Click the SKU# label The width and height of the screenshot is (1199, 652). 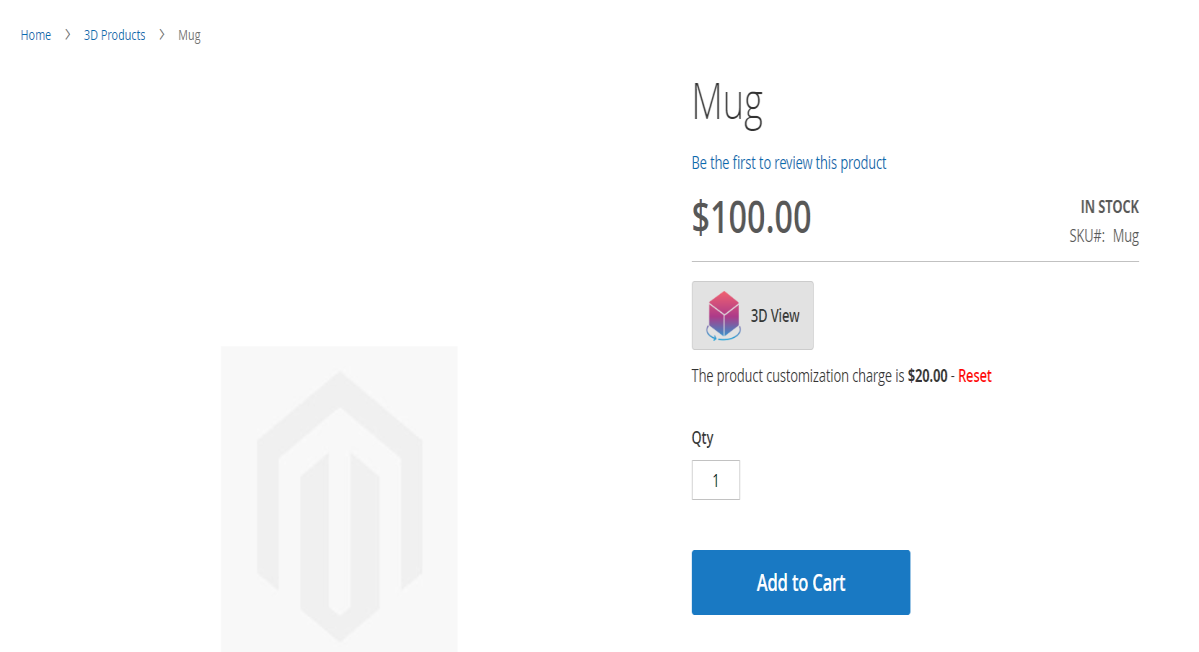coord(1086,236)
